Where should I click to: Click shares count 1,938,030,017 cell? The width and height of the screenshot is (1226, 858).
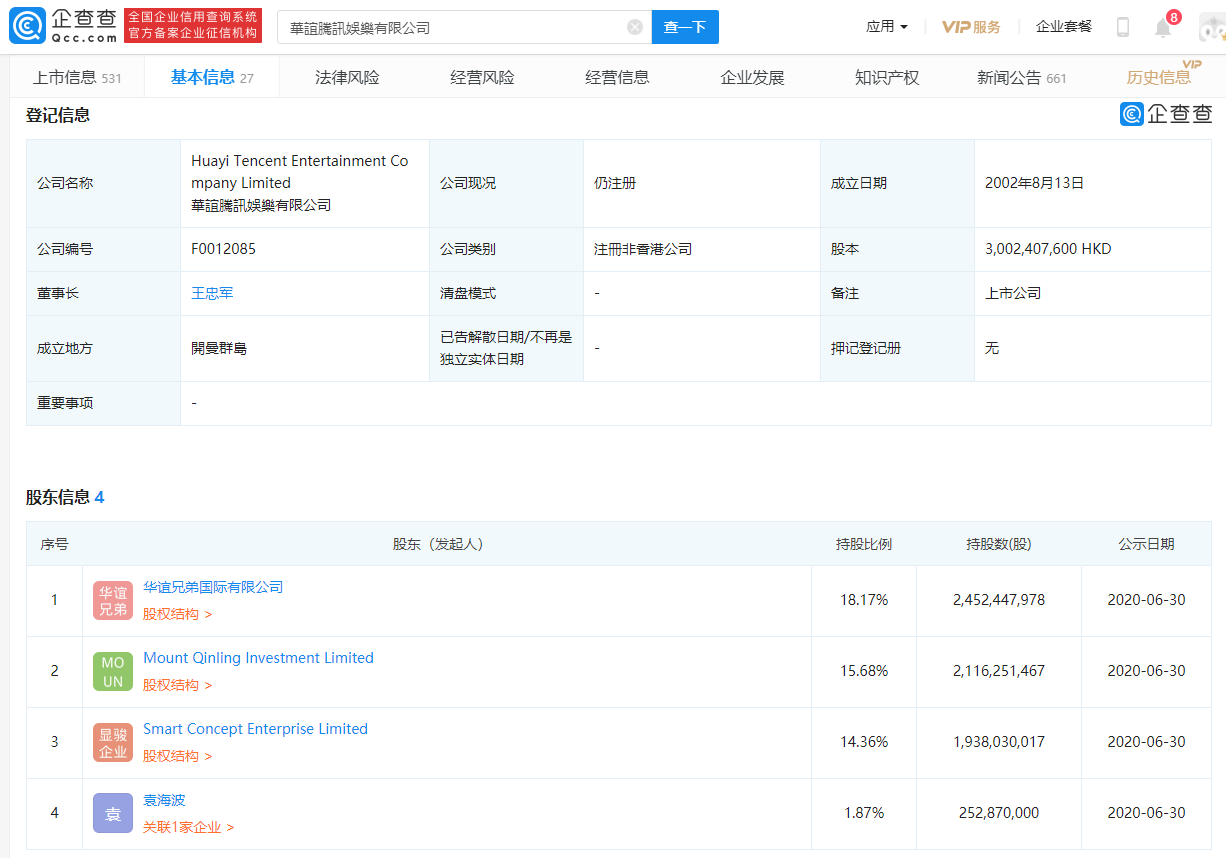[x=999, y=742]
